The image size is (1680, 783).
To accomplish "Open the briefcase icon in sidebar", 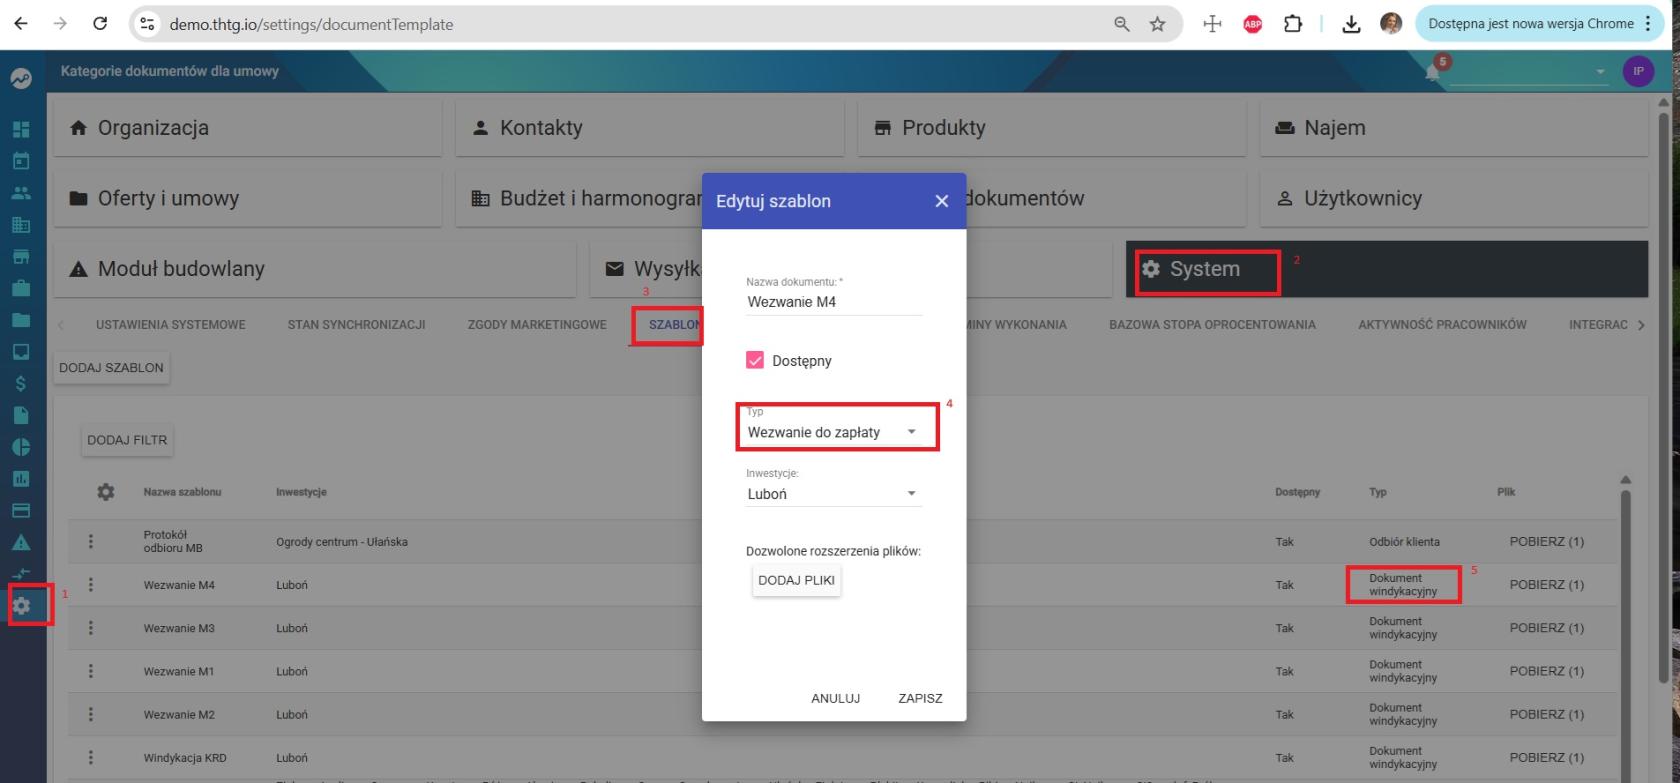I will [21, 289].
